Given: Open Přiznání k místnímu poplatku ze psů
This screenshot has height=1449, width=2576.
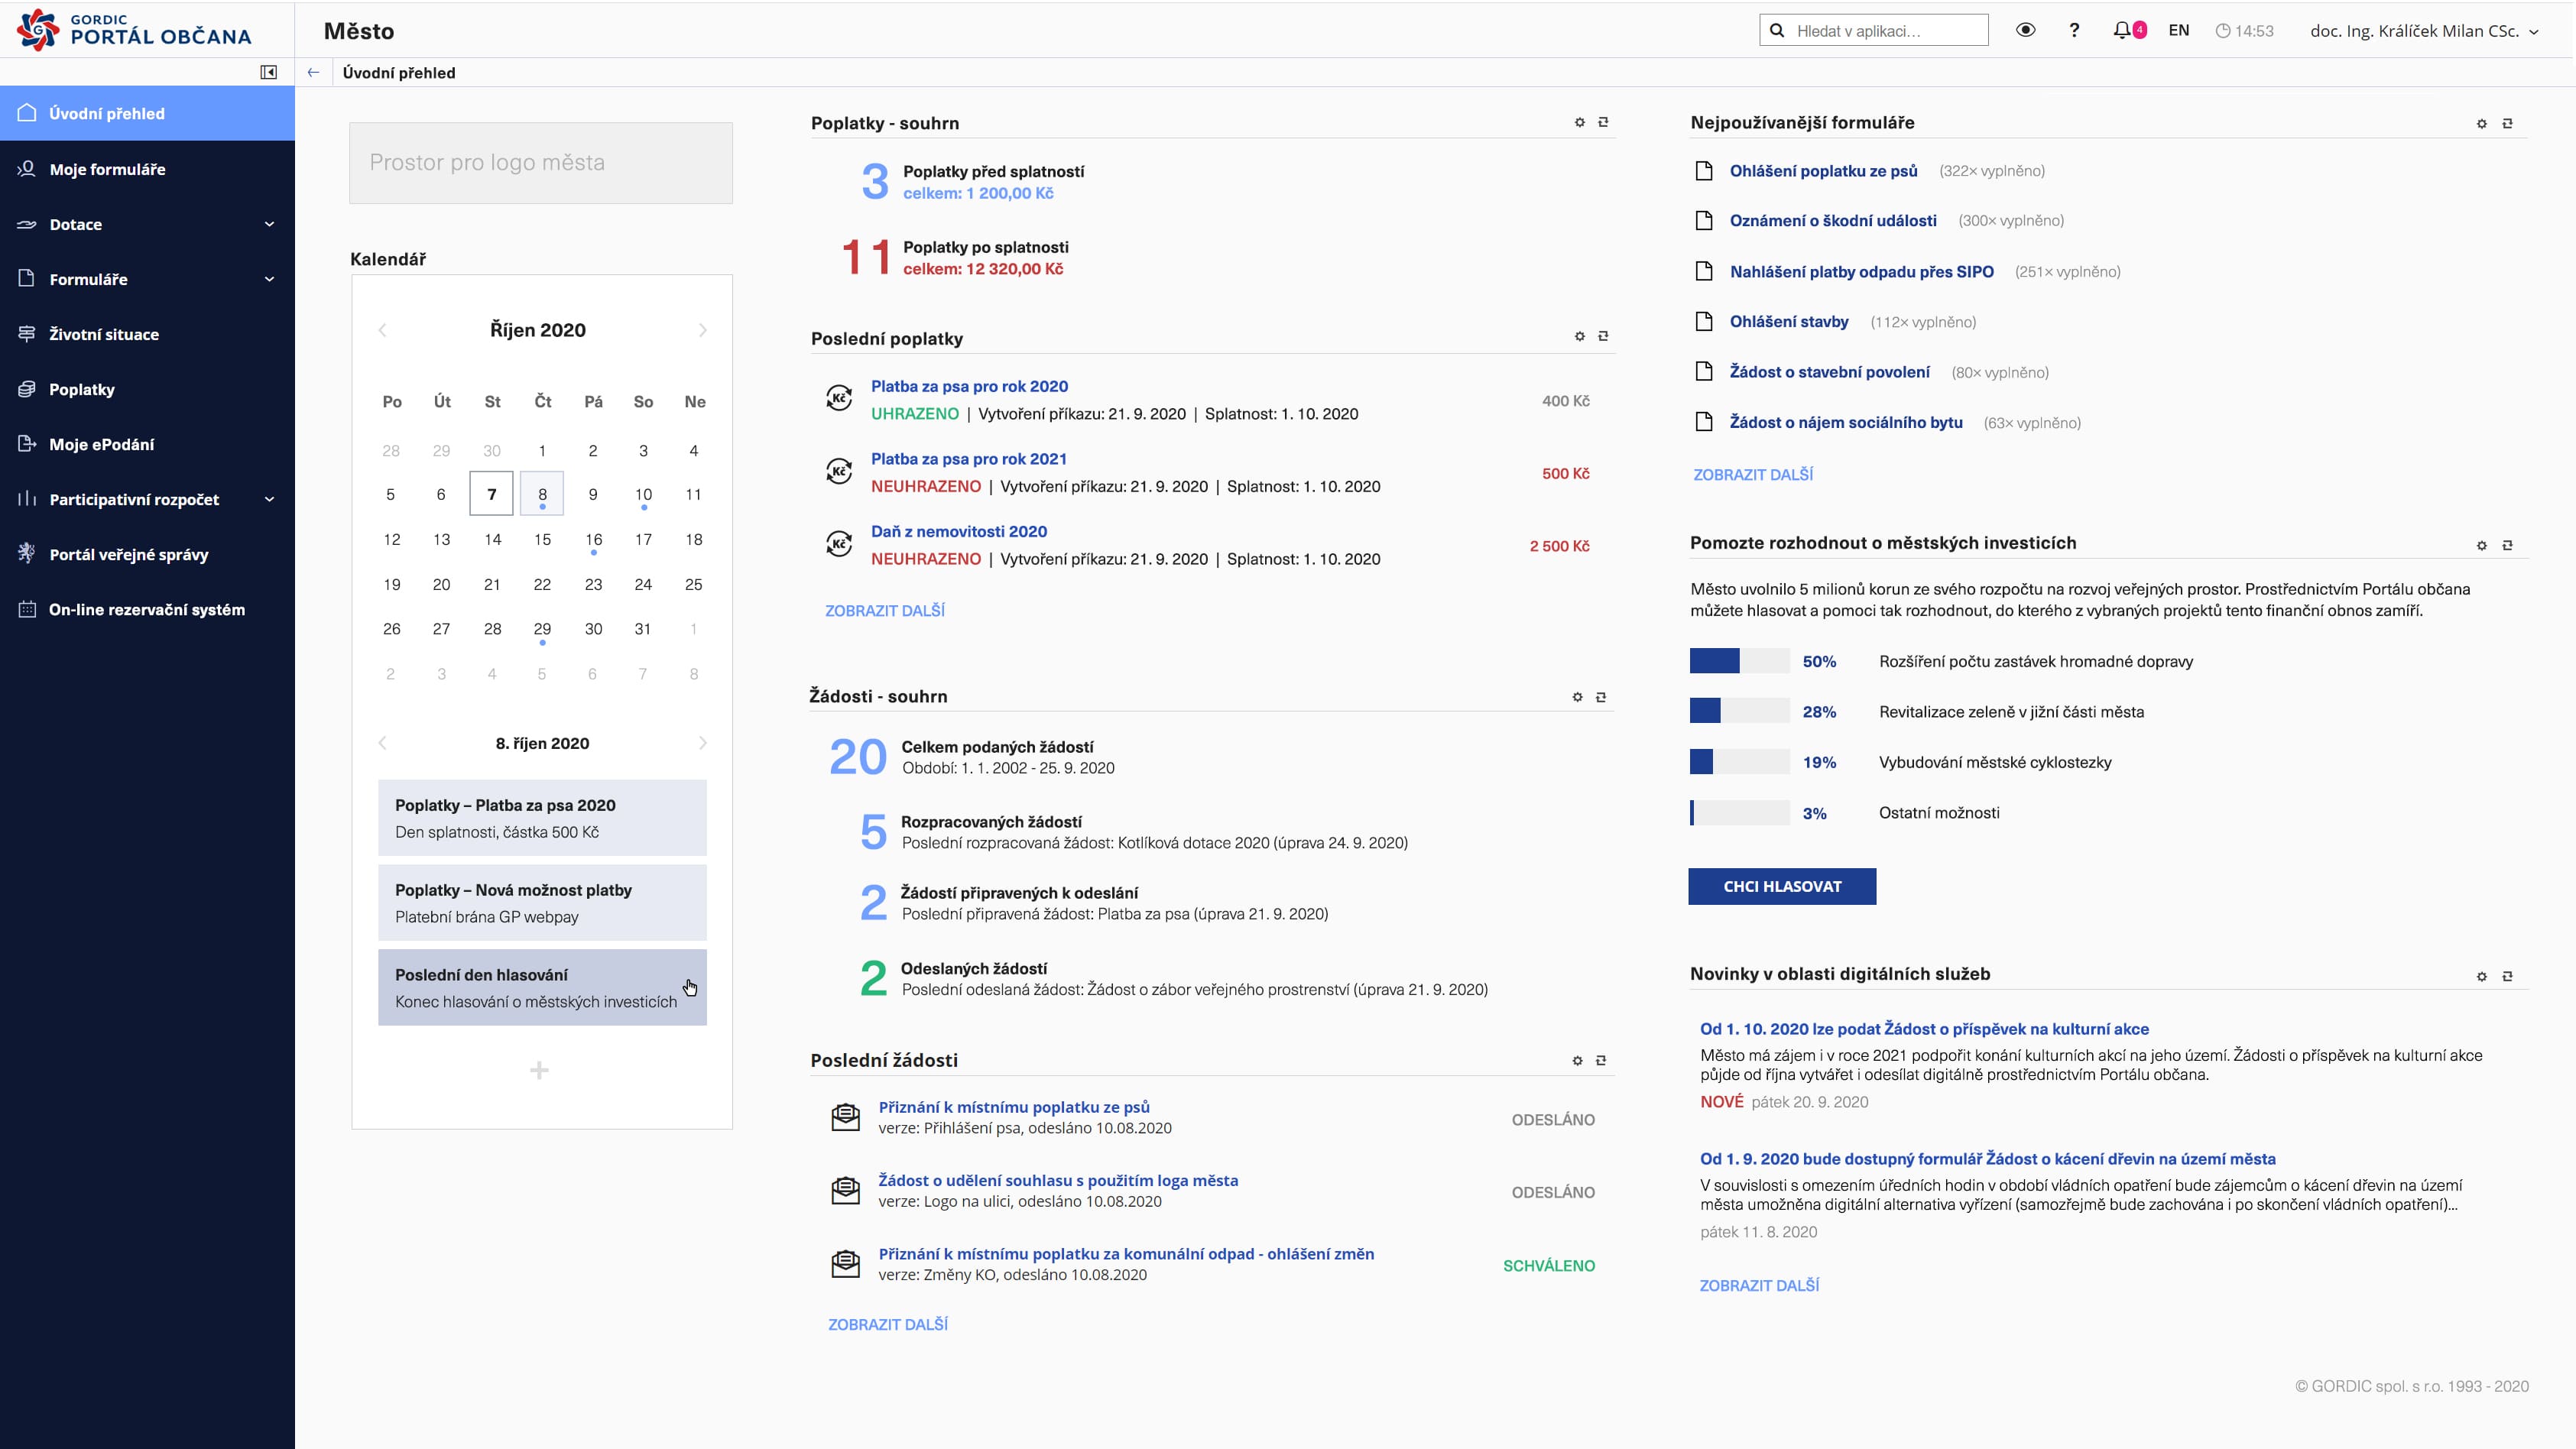Looking at the screenshot, I should 1014,1107.
